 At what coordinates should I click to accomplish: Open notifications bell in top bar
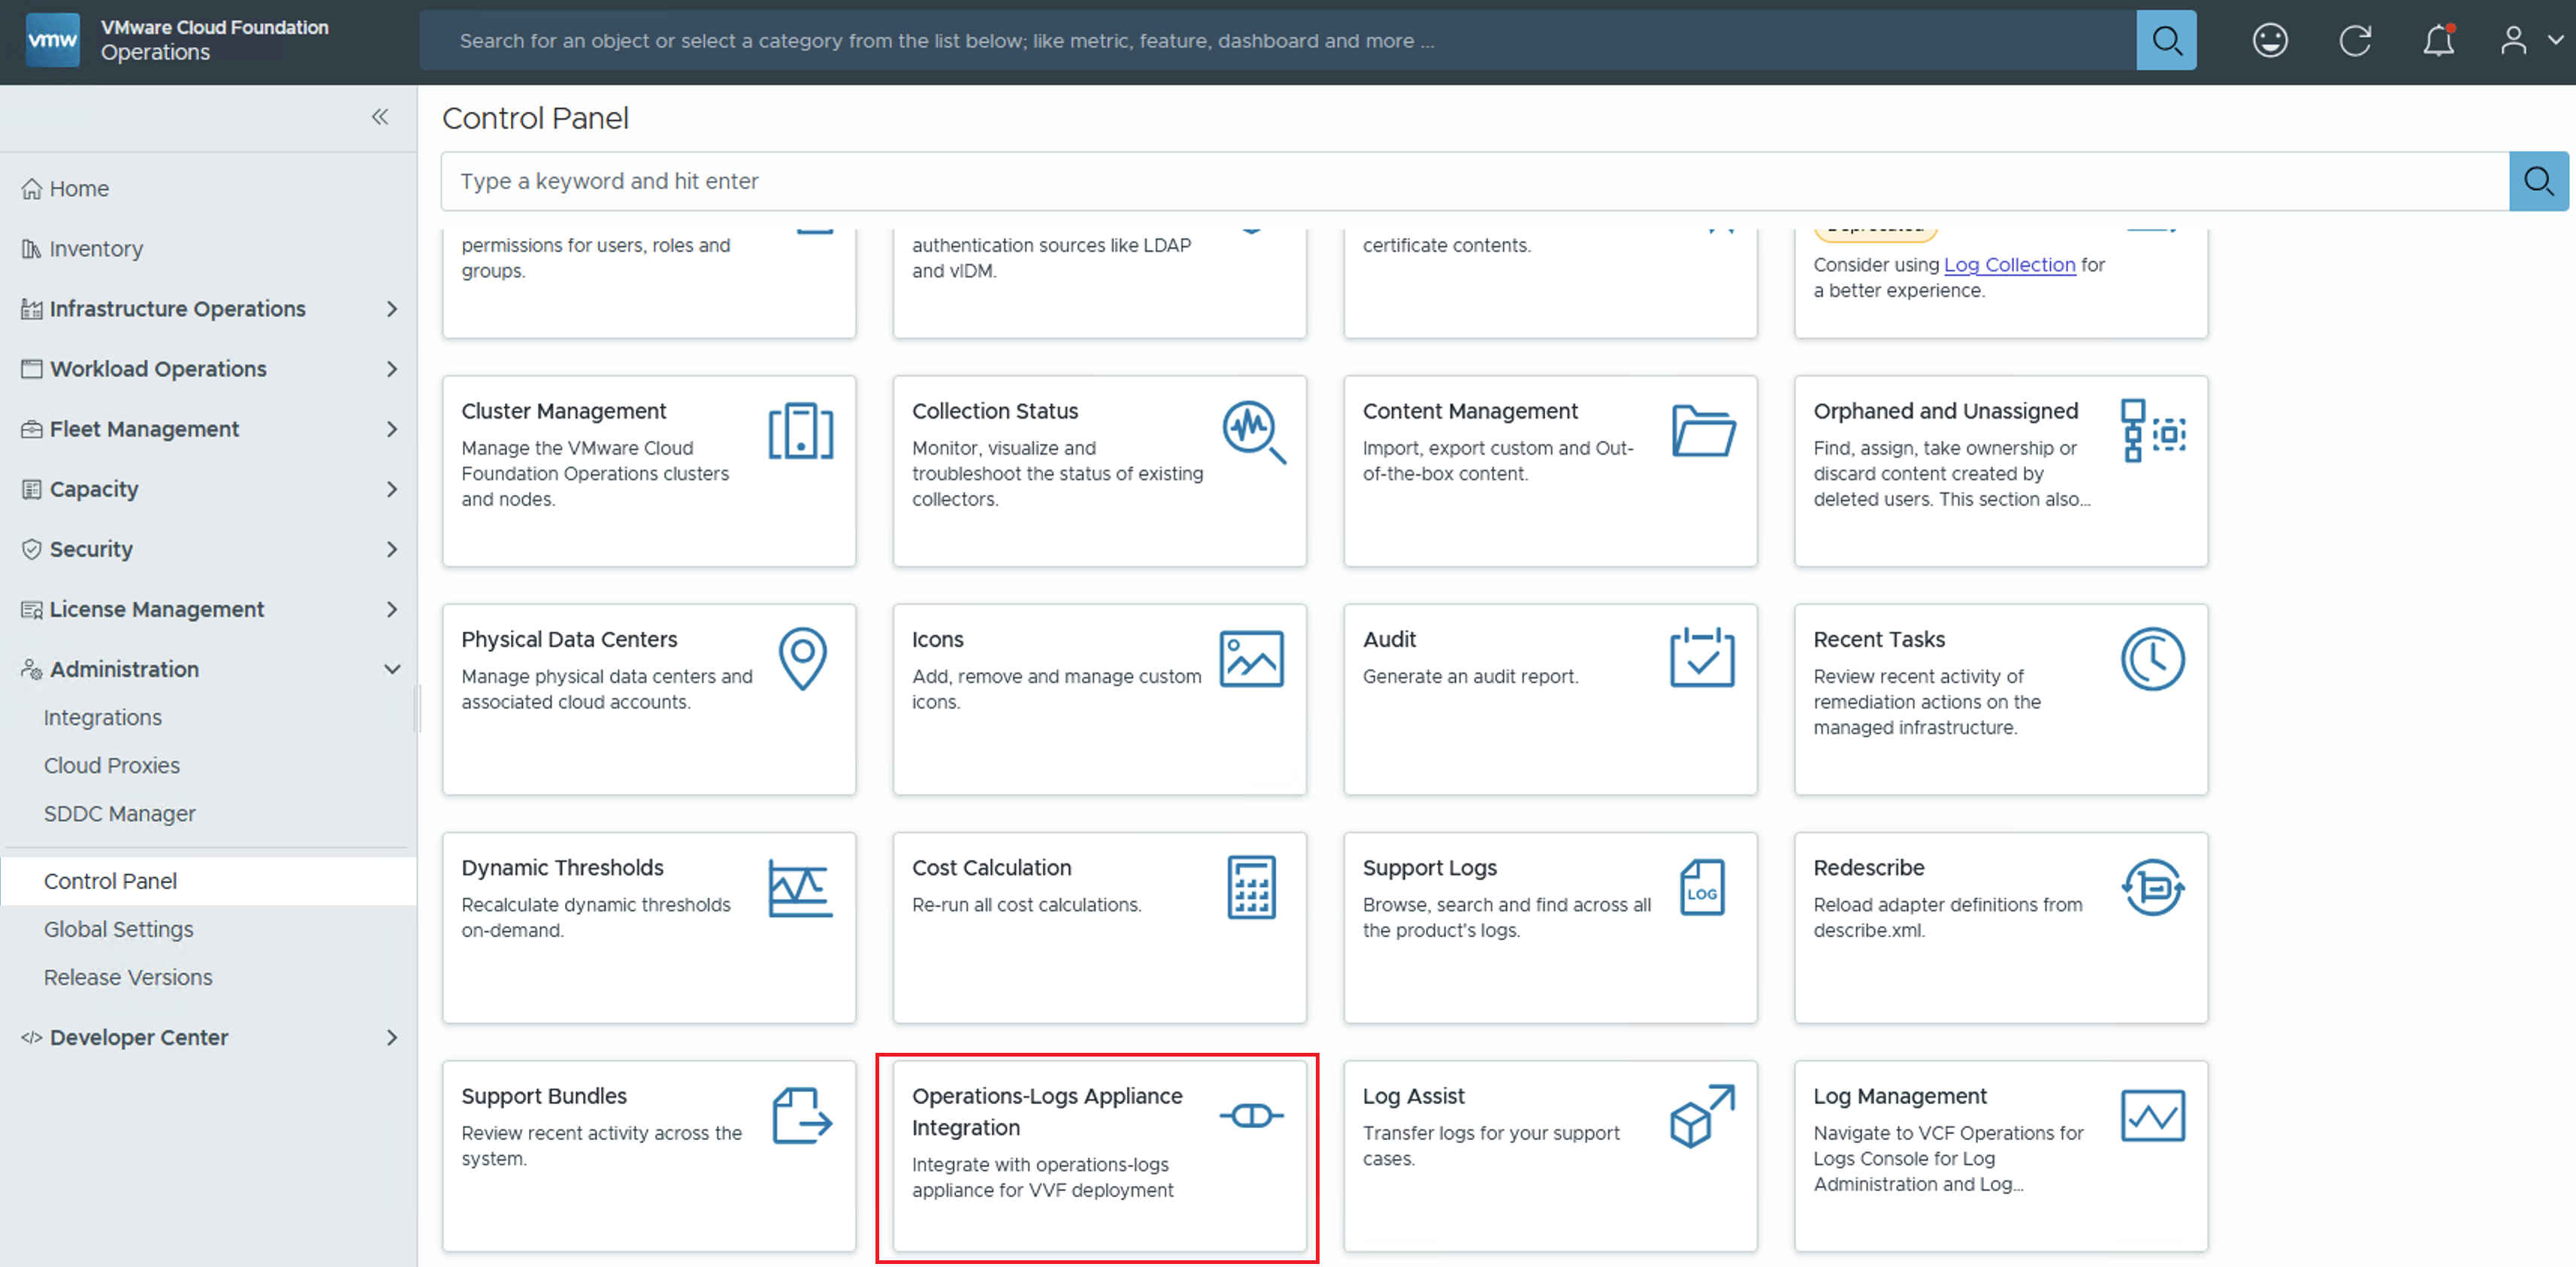[x=2438, y=41]
